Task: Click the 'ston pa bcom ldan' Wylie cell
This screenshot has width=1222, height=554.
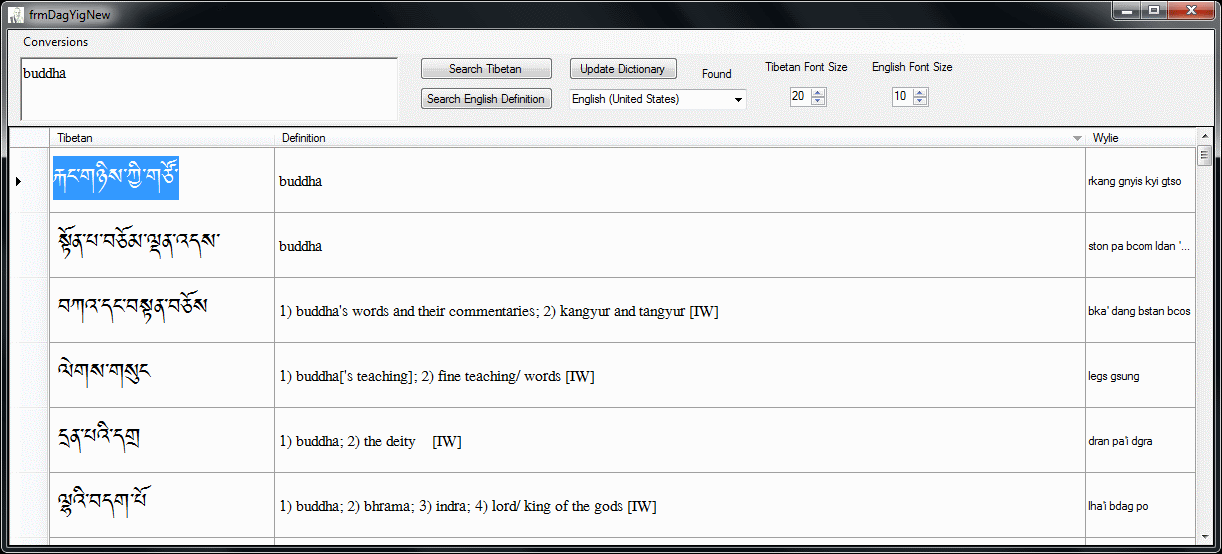Action: (x=1140, y=245)
